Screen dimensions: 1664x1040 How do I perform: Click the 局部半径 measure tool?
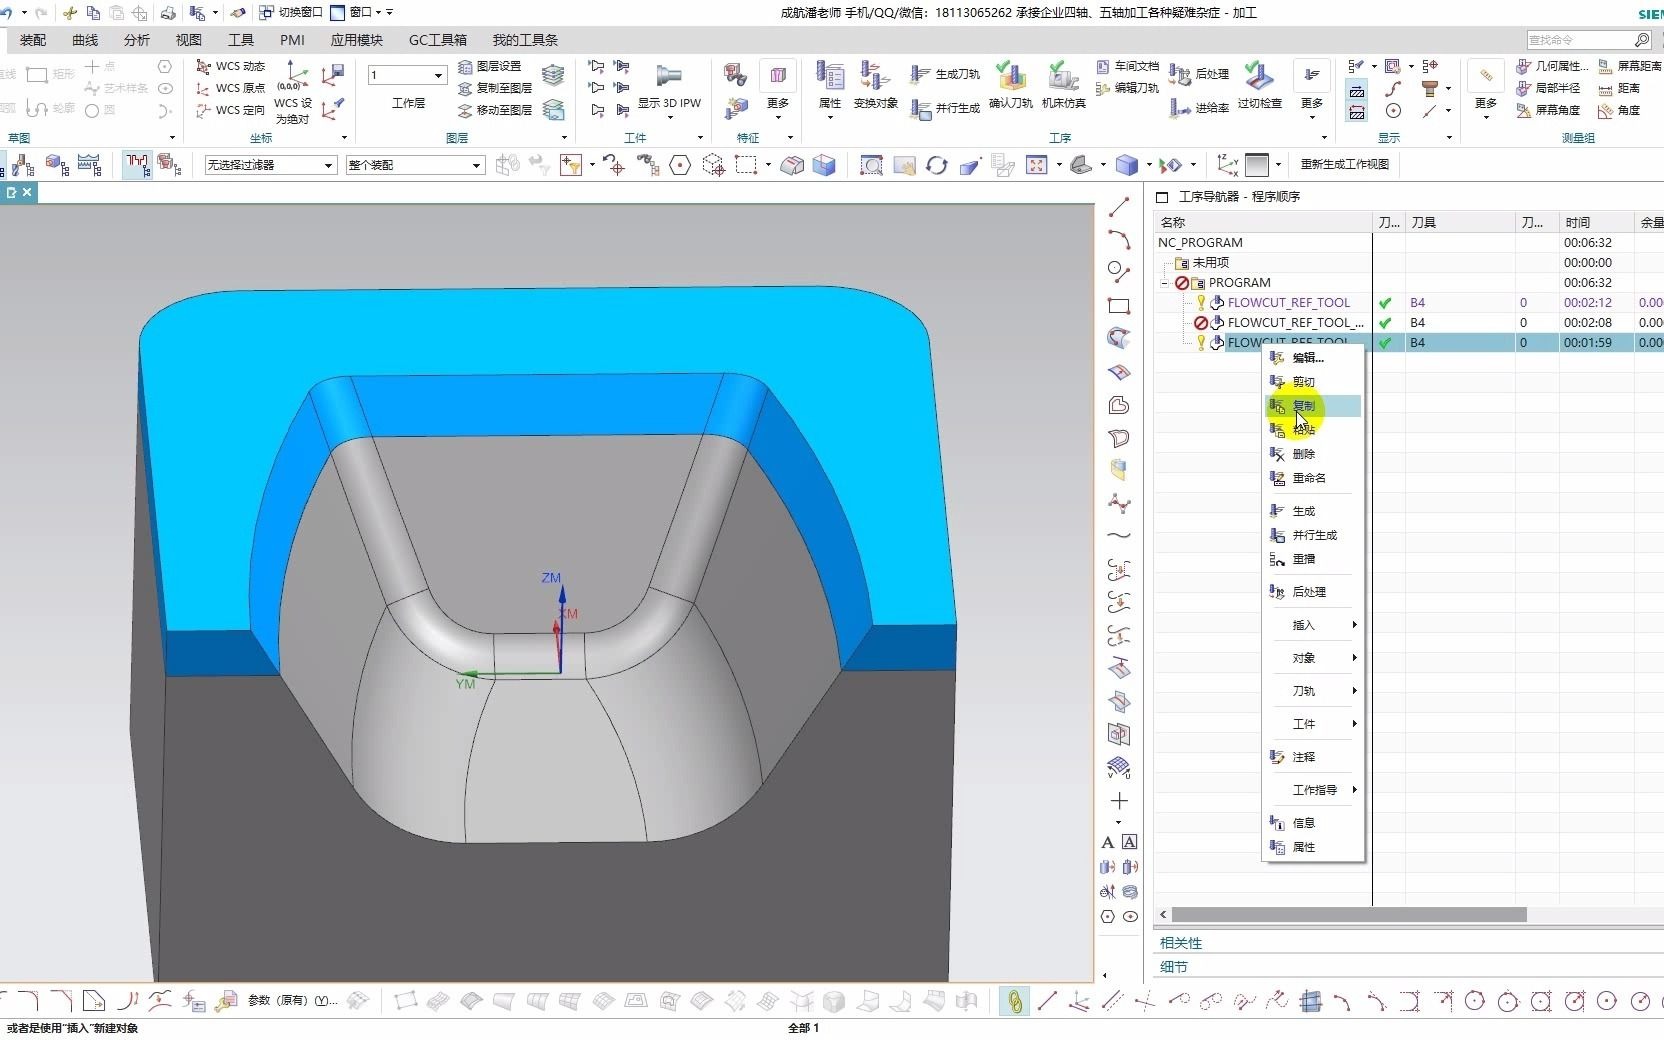[1549, 88]
